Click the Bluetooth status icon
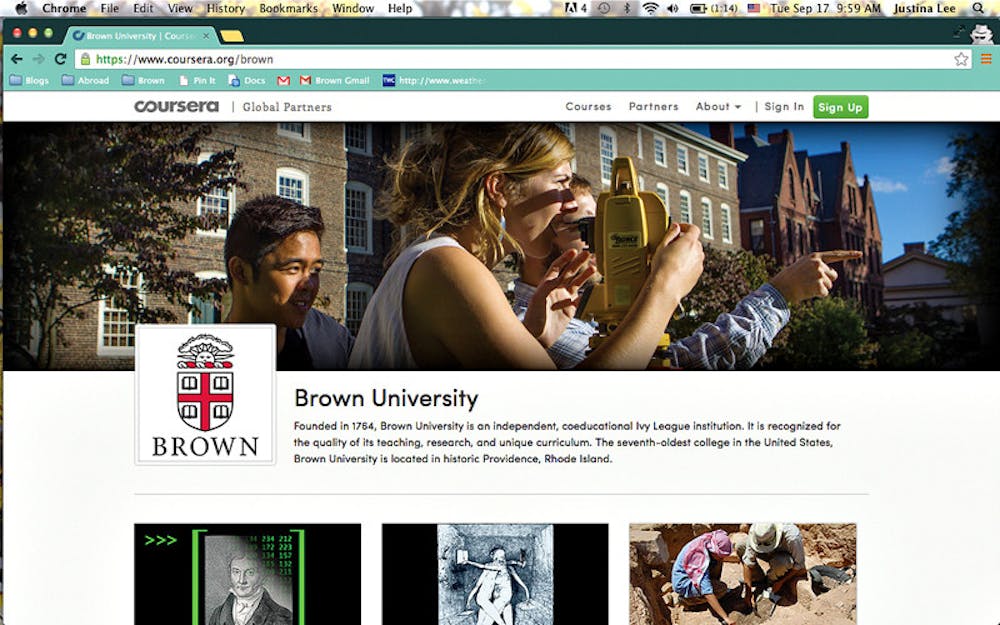The width and height of the screenshot is (1000, 625). (x=627, y=8)
